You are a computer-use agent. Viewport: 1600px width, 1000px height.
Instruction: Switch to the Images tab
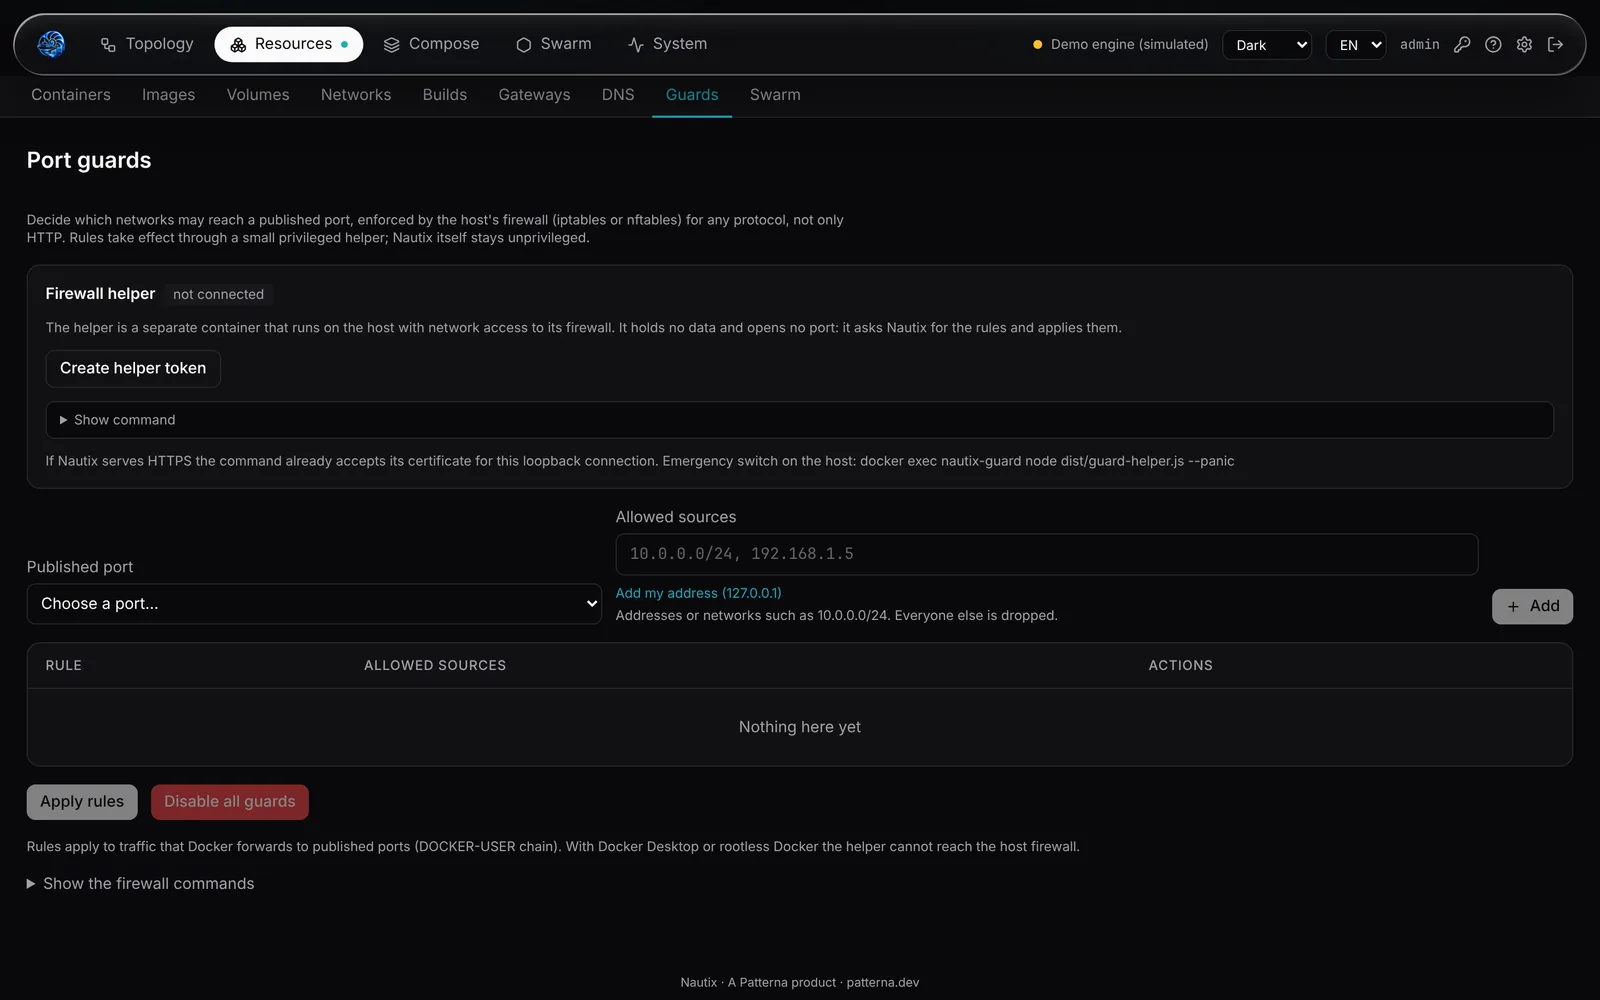tap(168, 95)
